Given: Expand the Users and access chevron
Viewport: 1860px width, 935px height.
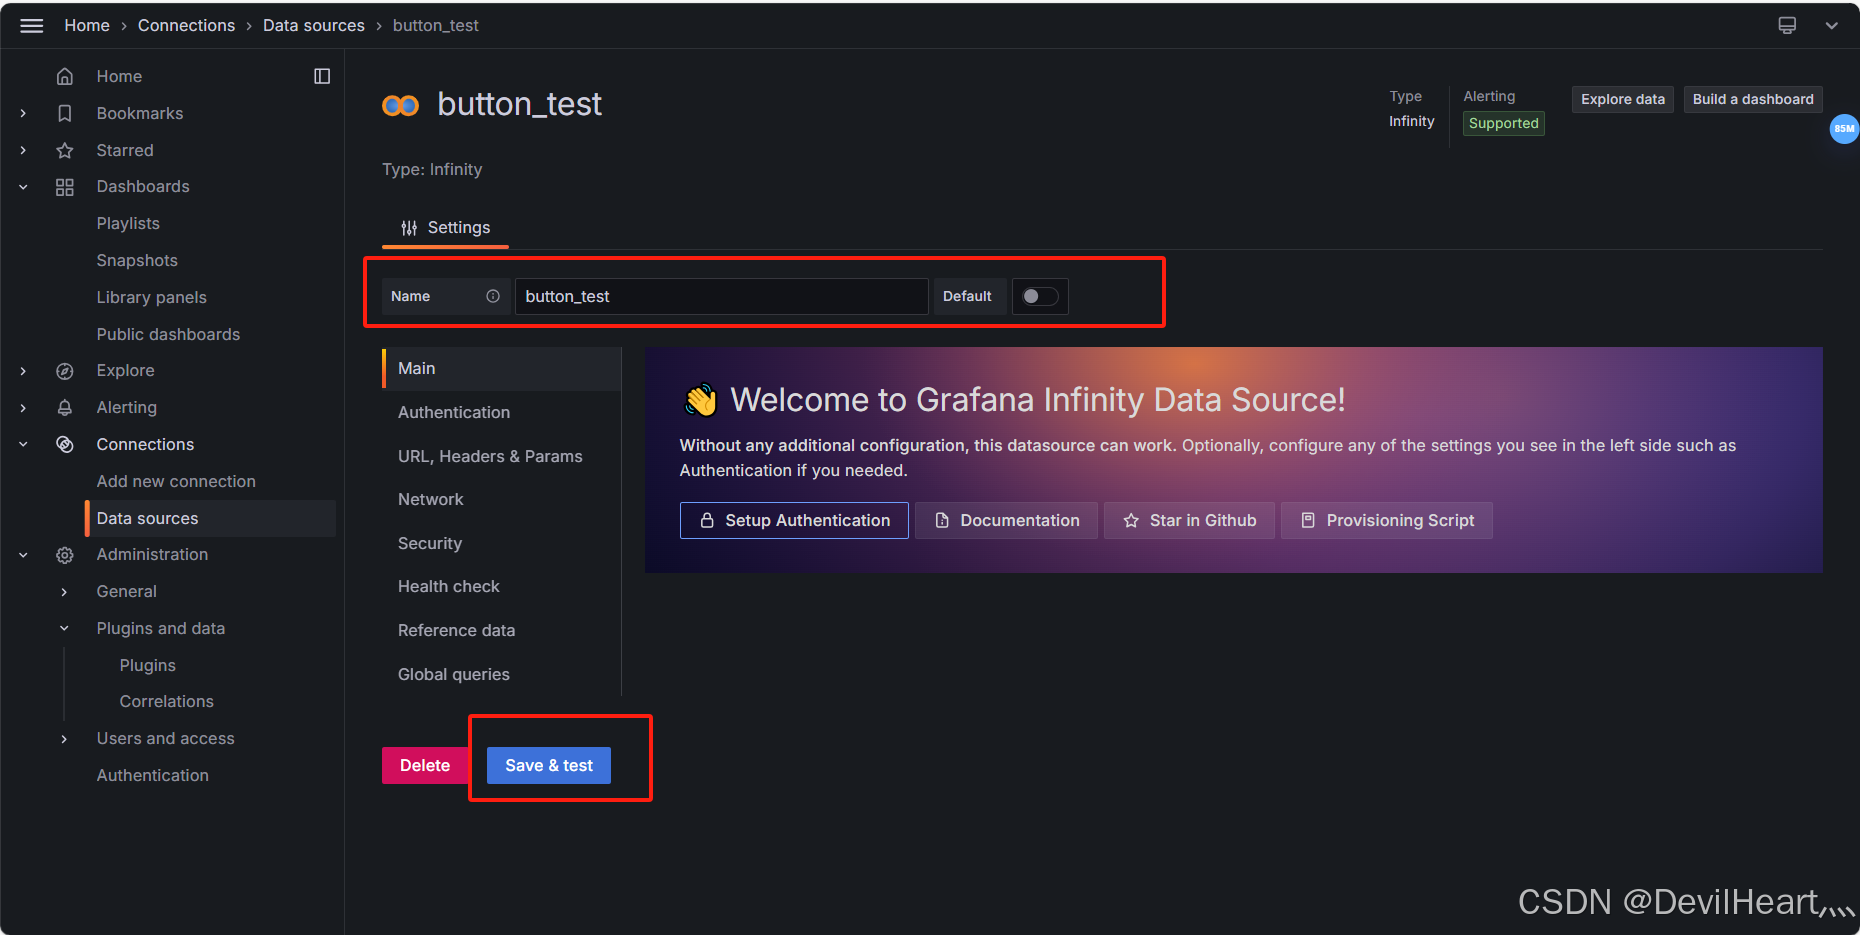Looking at the screenshot, I should (x=64, y=739).
